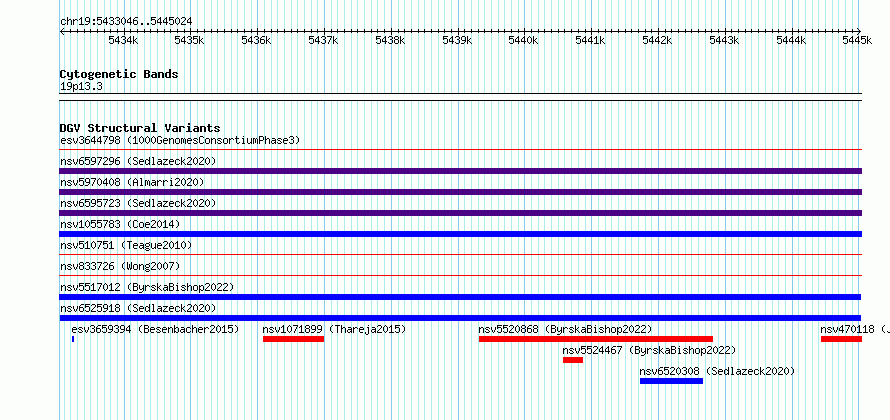Open nsv6520308 (Sedlazeck2020) label

pyautogui.click(x=717, y=371)
